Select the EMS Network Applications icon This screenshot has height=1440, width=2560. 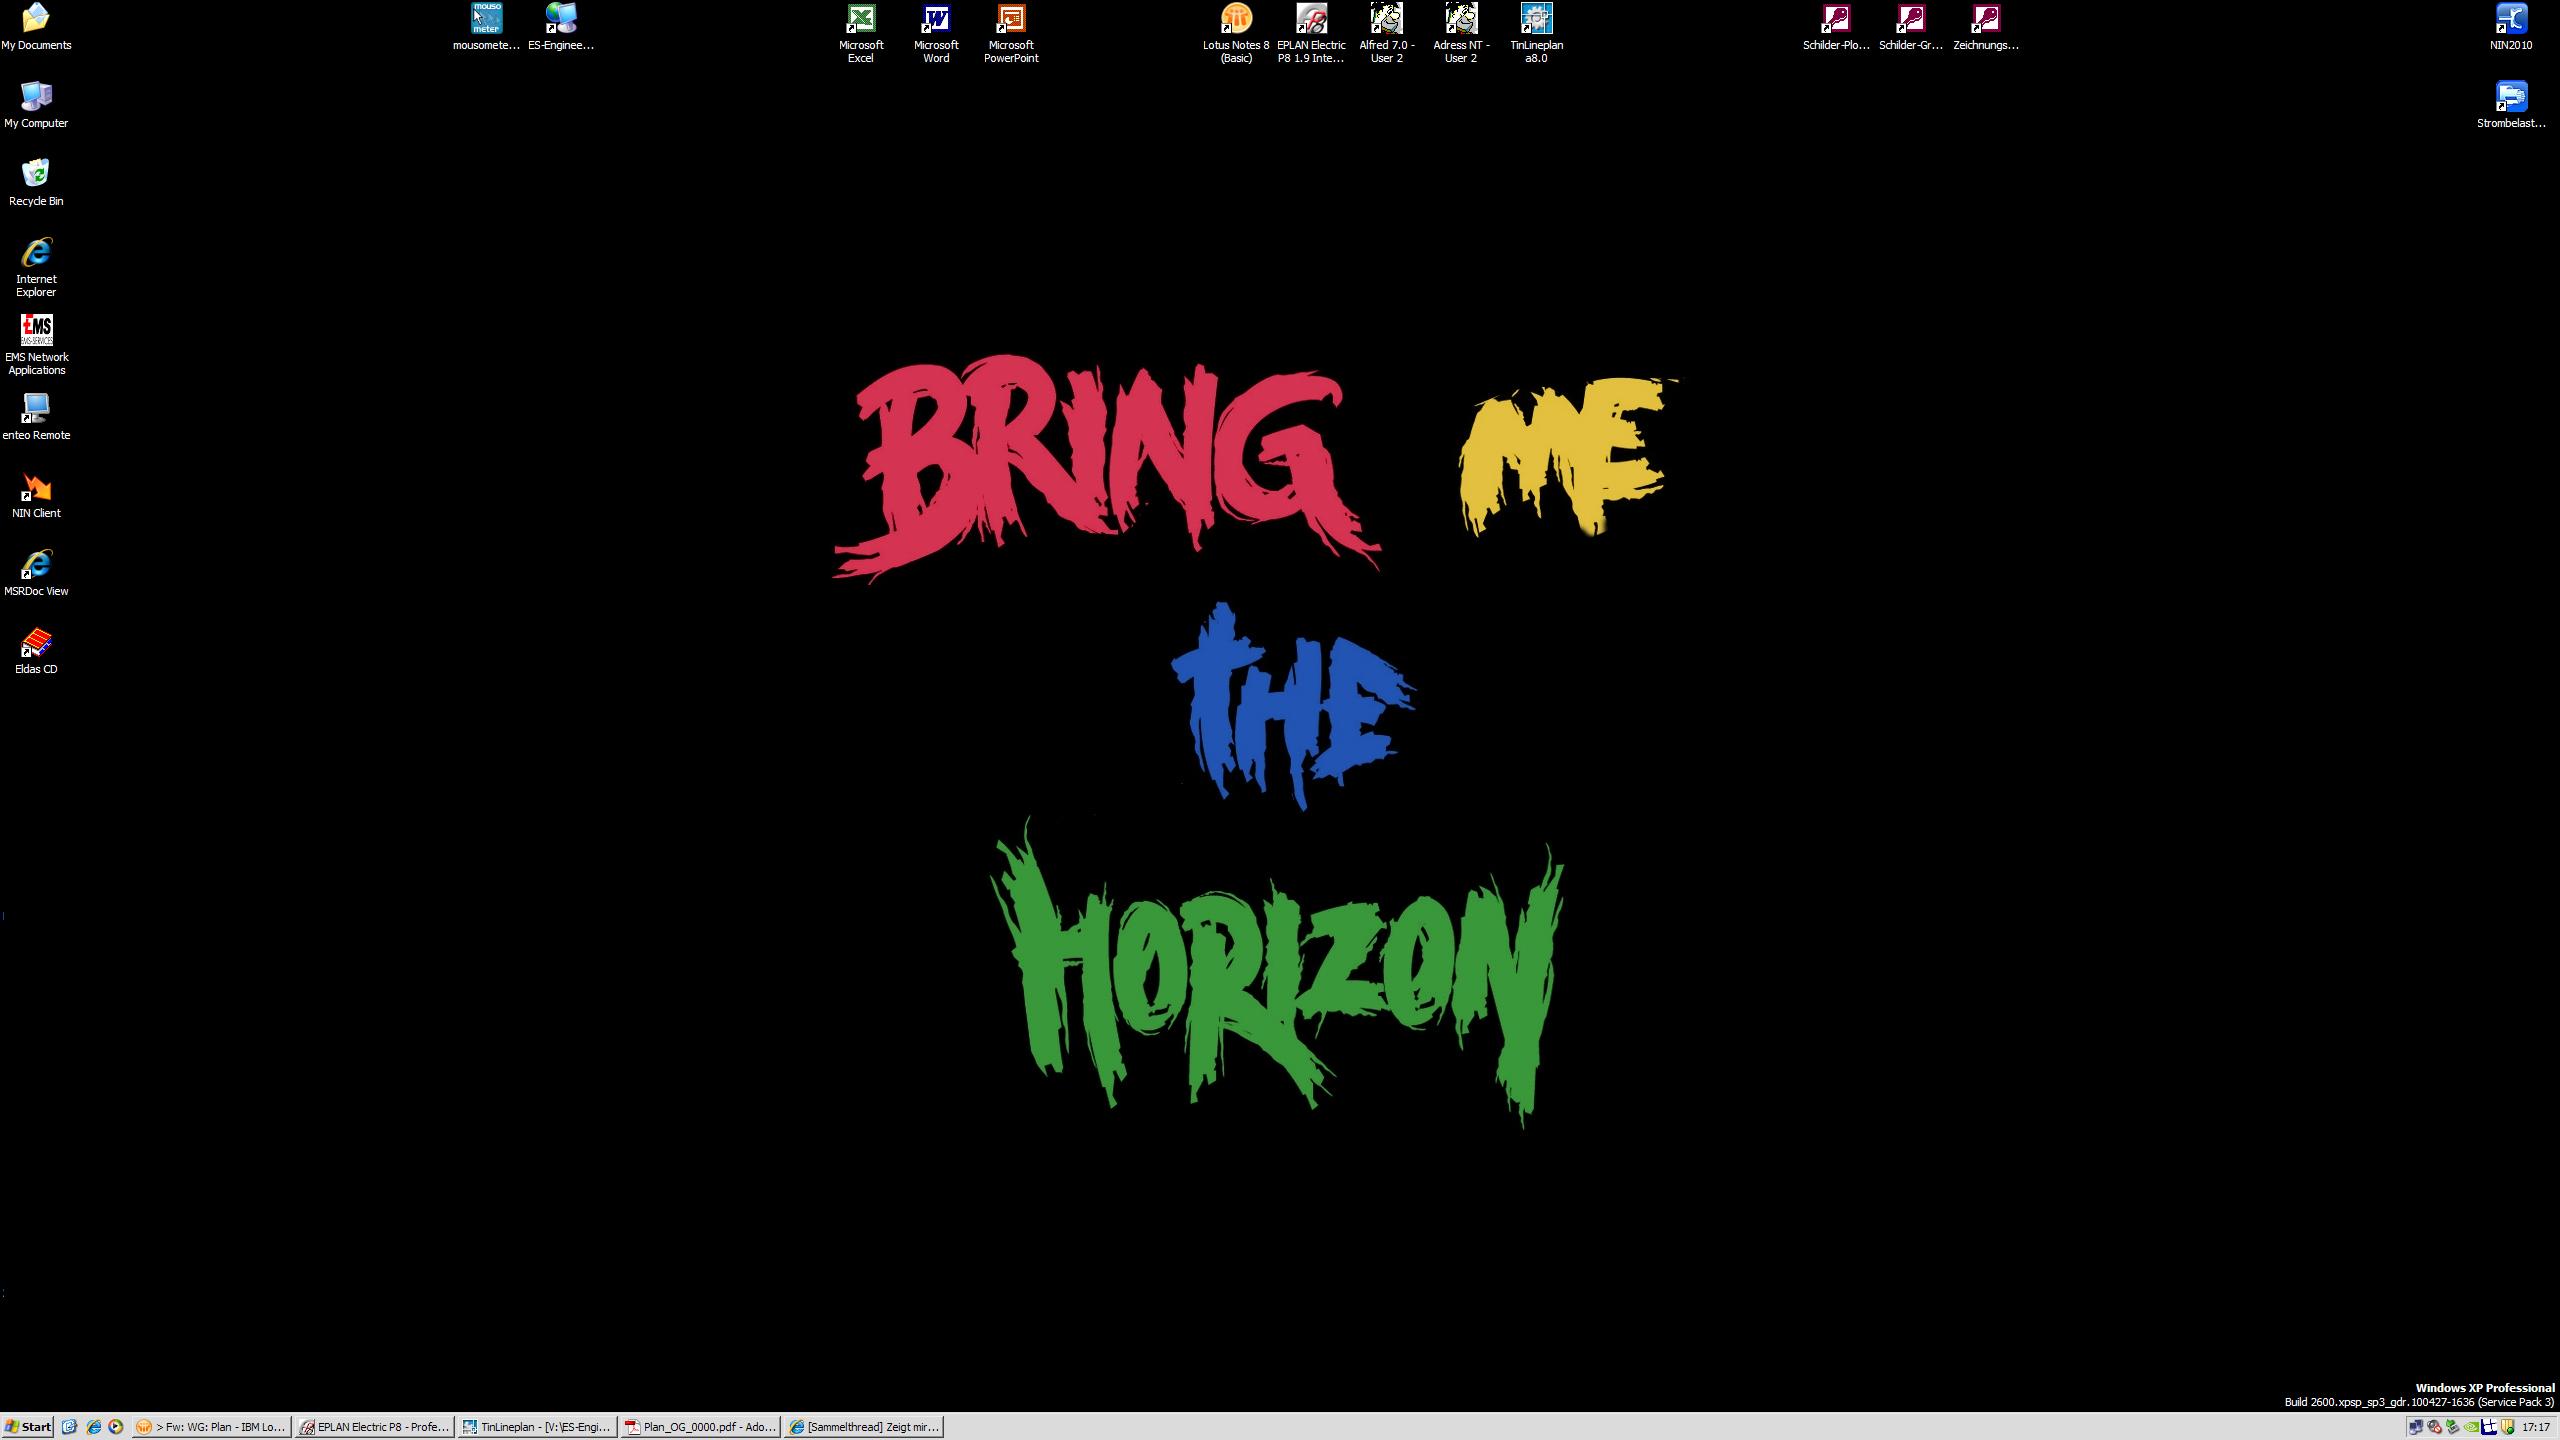[36, 332]
